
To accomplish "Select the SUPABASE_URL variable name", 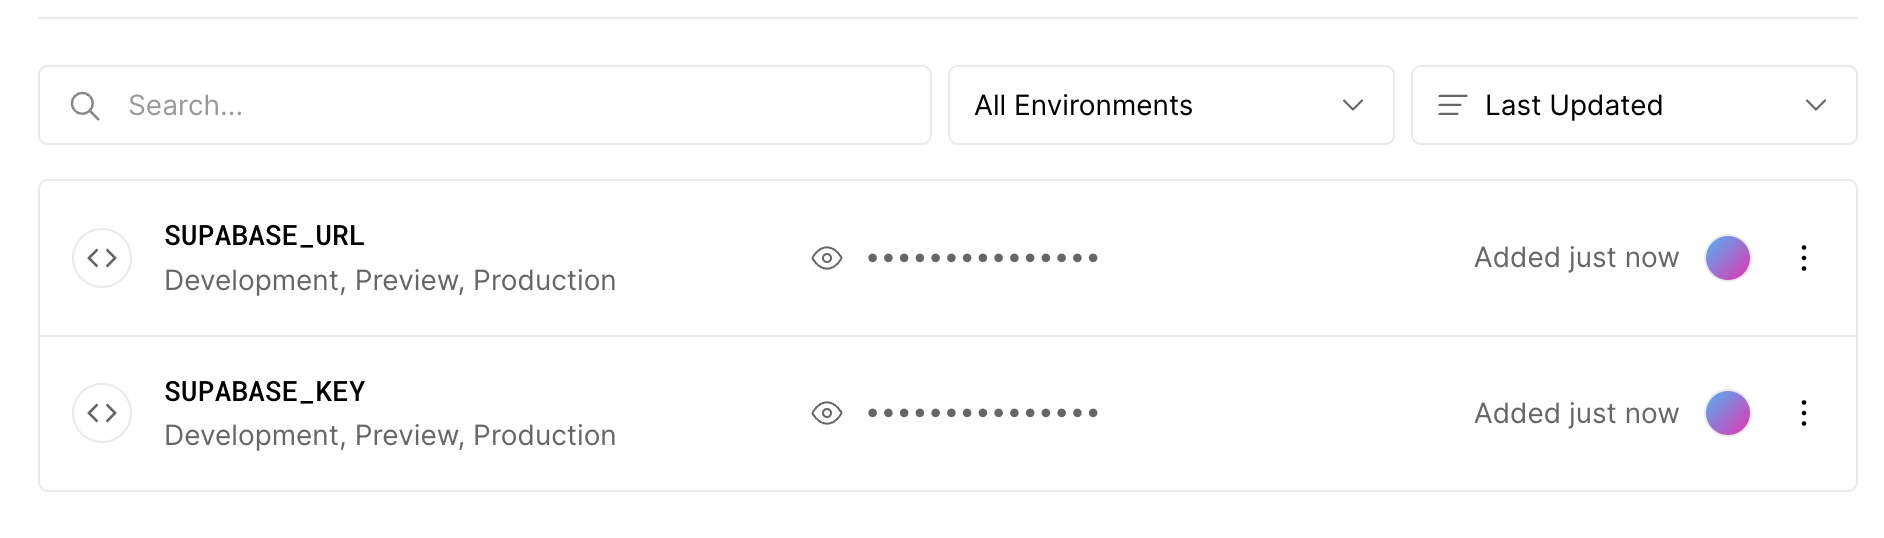I will (x=264, y=236).
